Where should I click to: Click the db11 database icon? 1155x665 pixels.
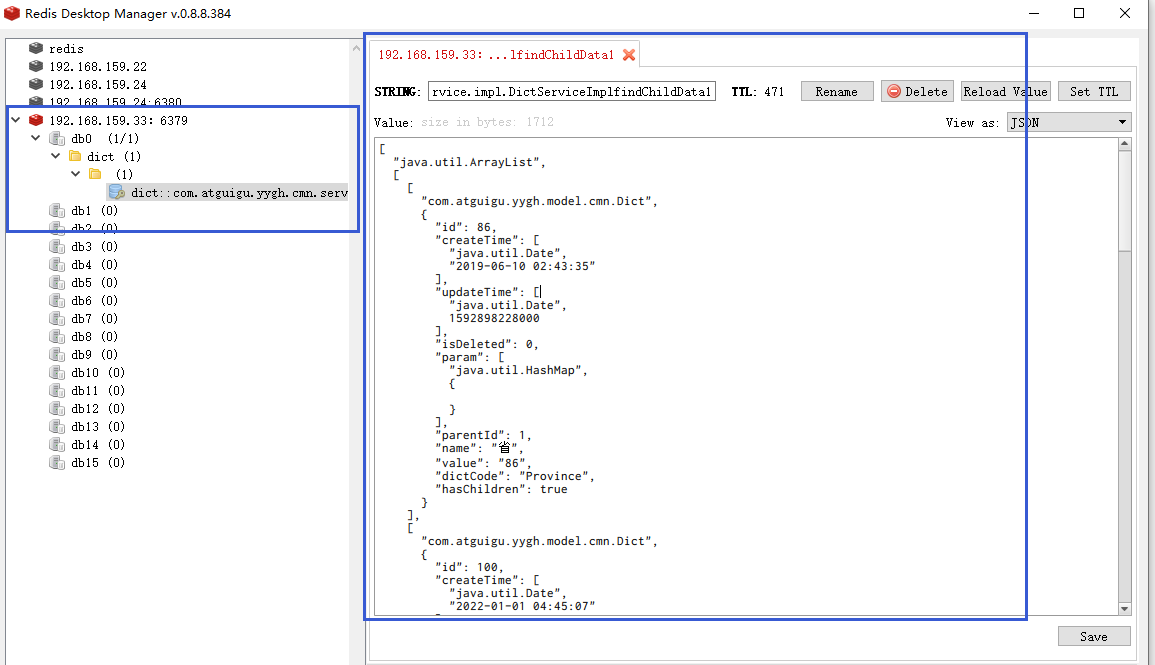[57, 391]
